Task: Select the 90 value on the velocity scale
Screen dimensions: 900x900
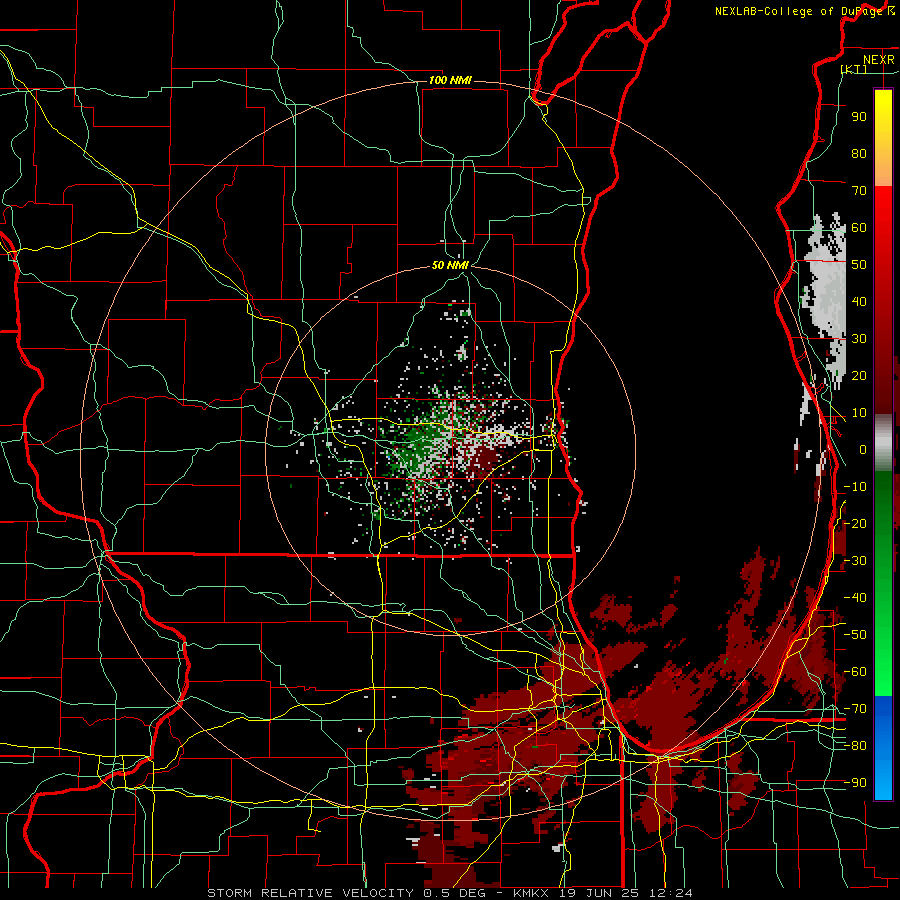Action: (x=859, y=117)
